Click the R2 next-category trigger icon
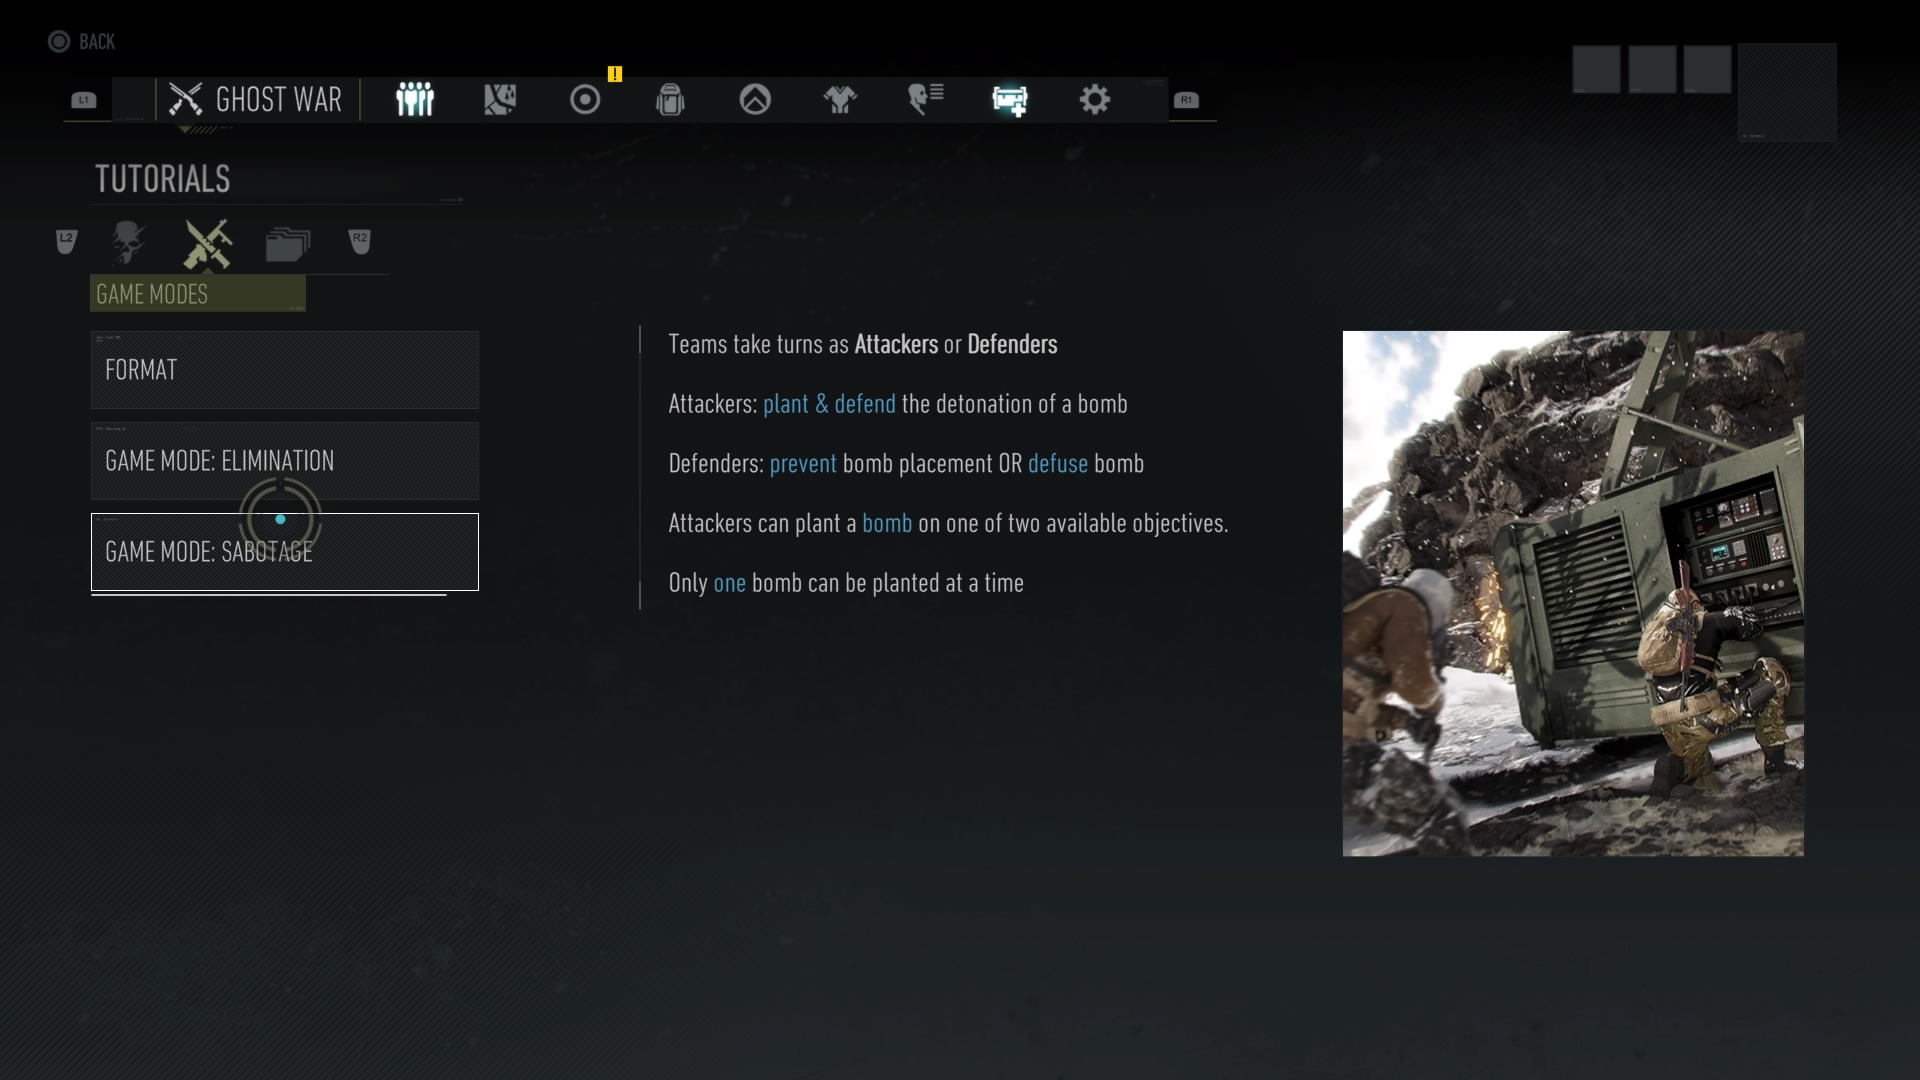Image resolution: width=1920 pixels, height=1080 pixels. [x=360, y=241]
